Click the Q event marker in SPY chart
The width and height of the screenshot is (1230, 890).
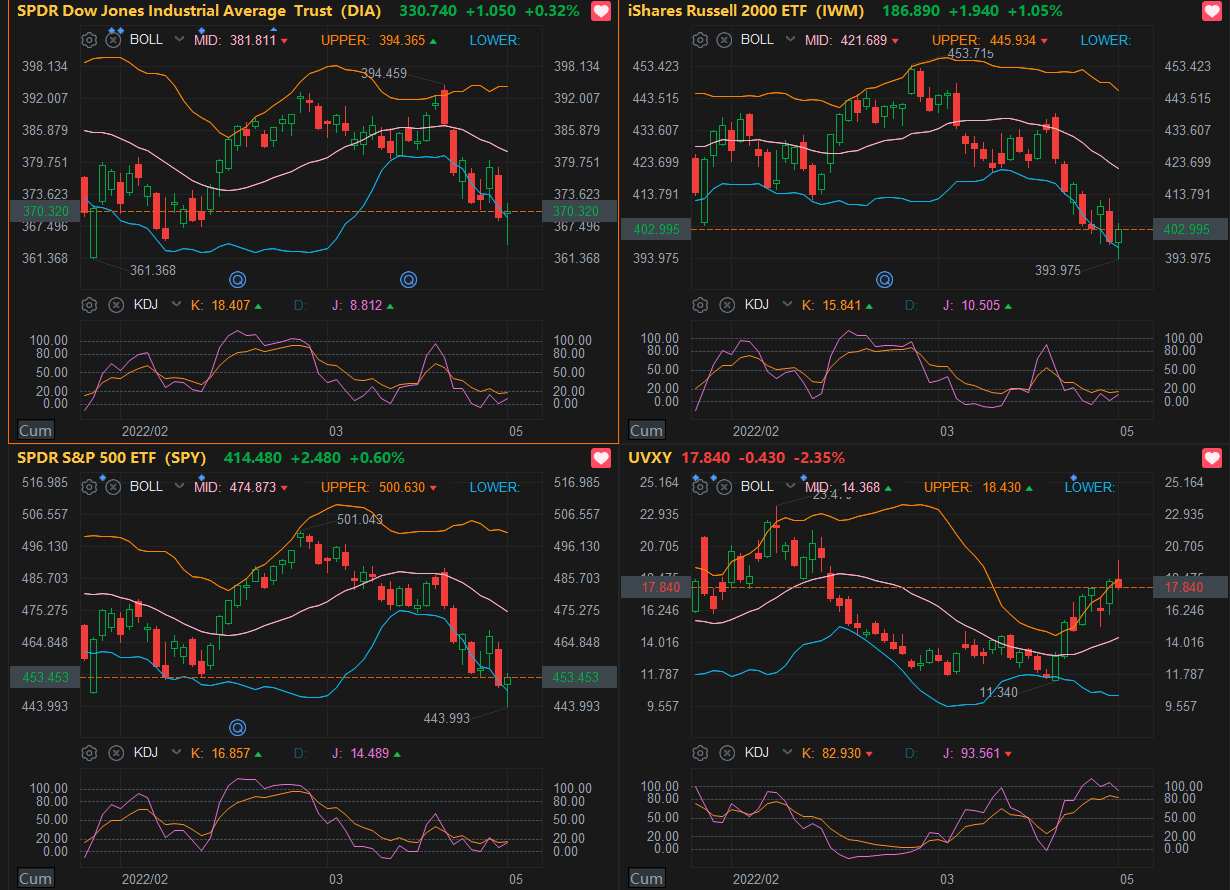(x=238, y=727)
